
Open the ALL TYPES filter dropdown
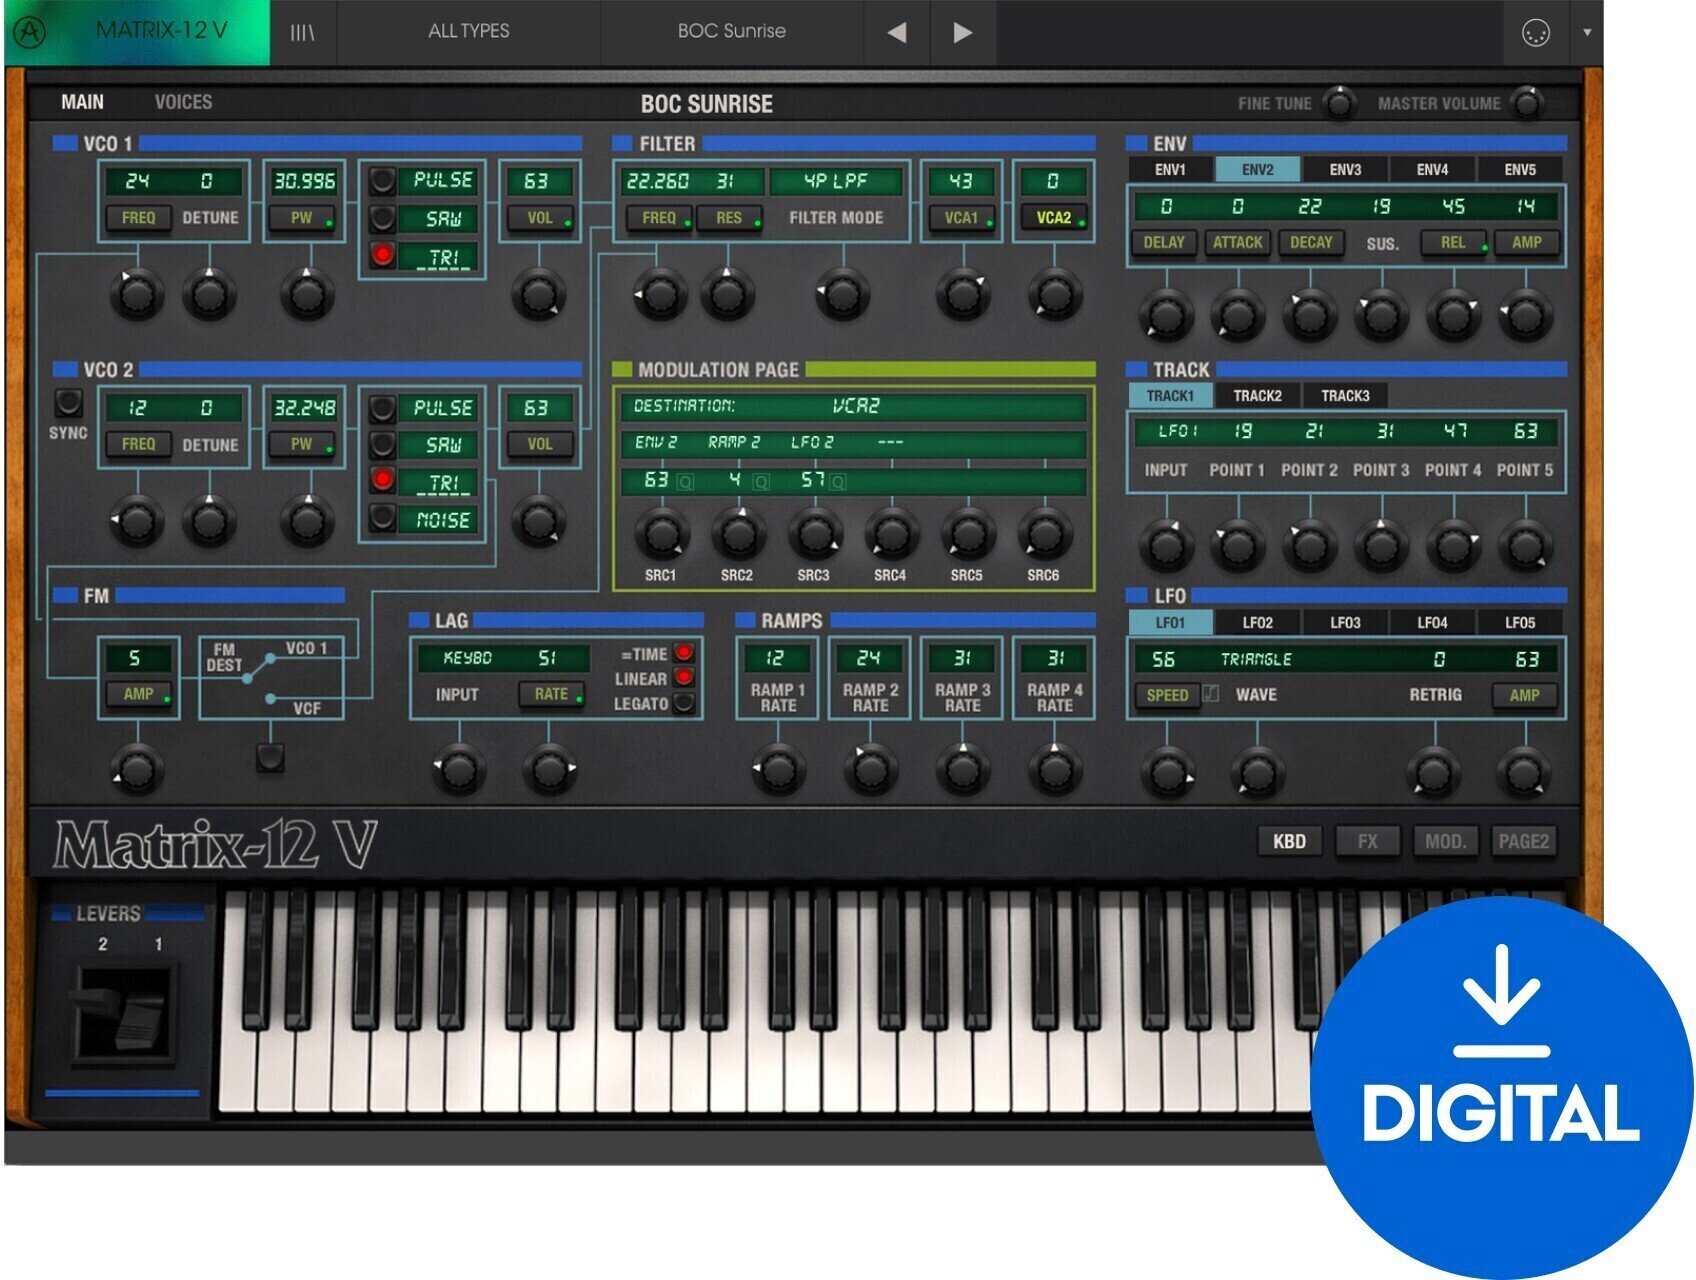point(470,31)
